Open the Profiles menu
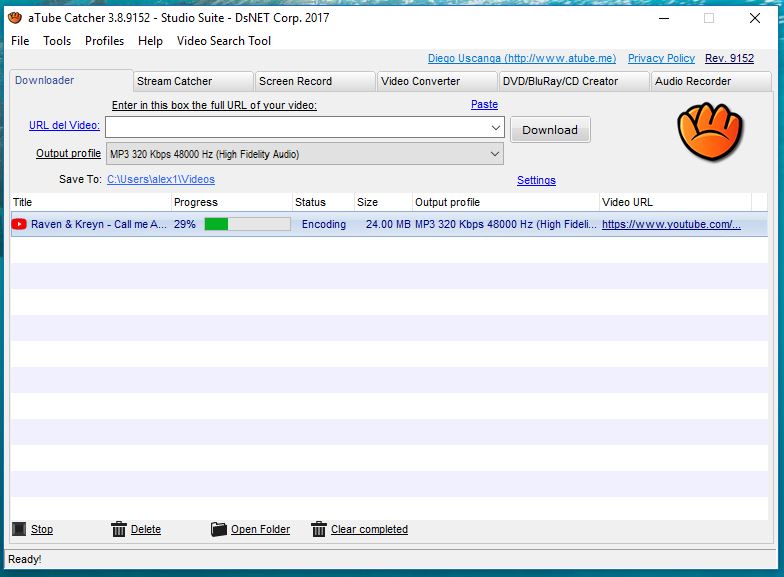This screenshot has width=784, height=577. (104, 41)
